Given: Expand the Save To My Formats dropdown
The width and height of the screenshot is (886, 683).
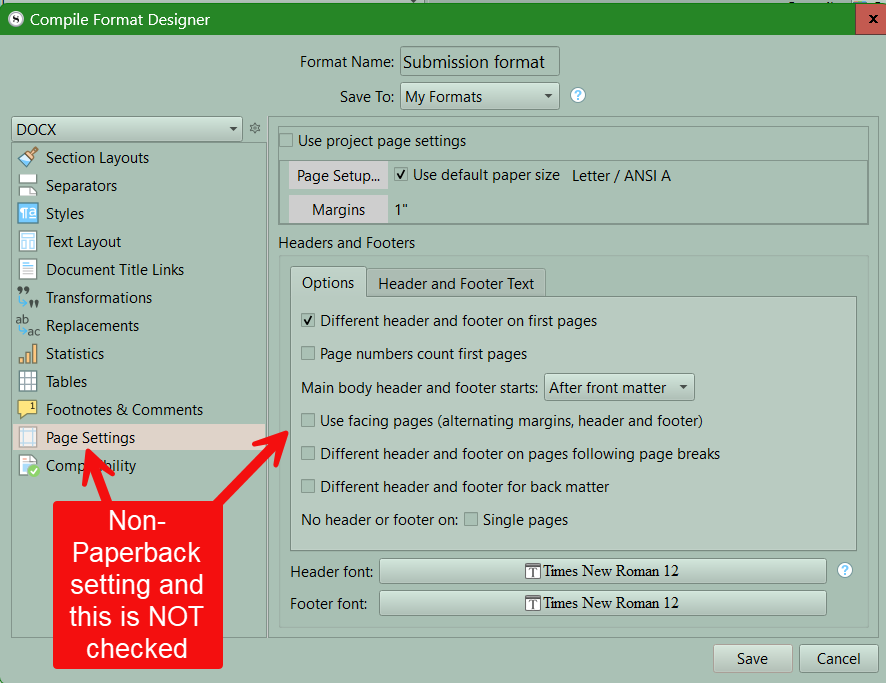Looking at the screenshot, I should tap(479, 97).
